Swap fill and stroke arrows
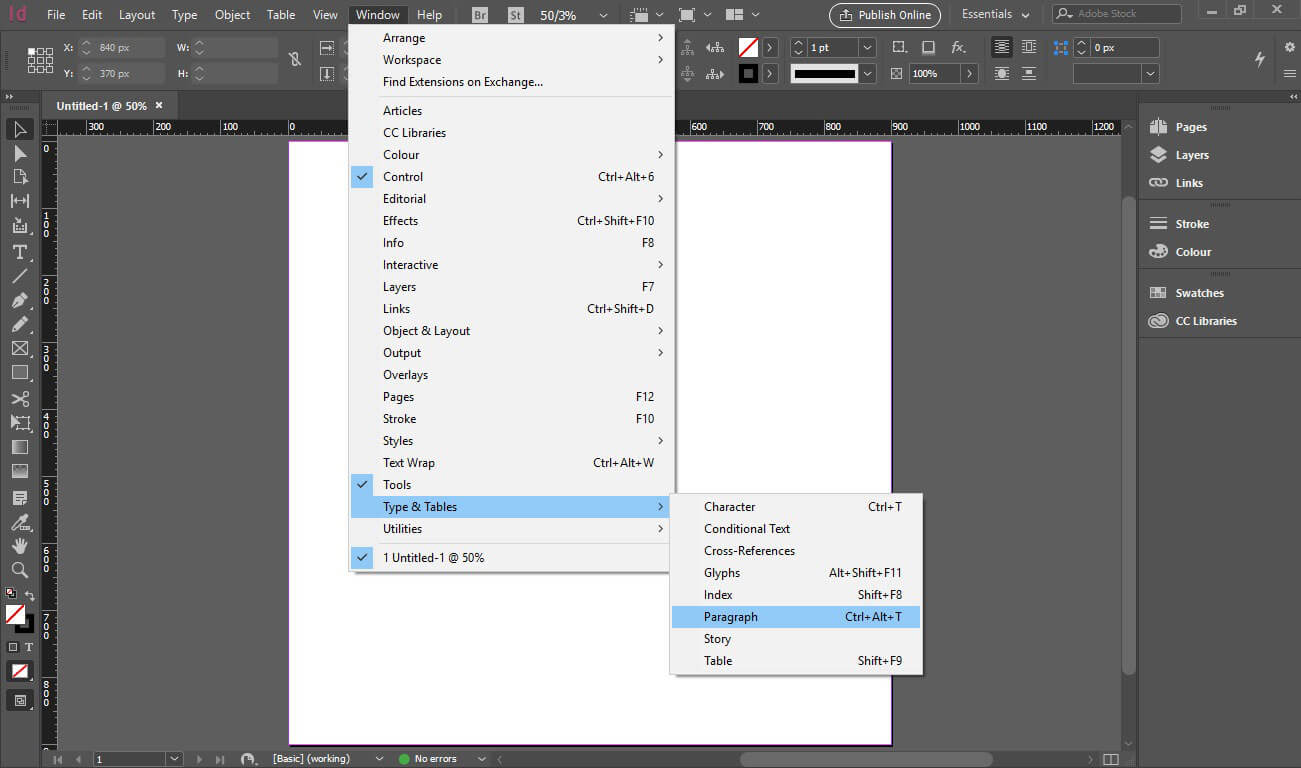 coord(29,595)
